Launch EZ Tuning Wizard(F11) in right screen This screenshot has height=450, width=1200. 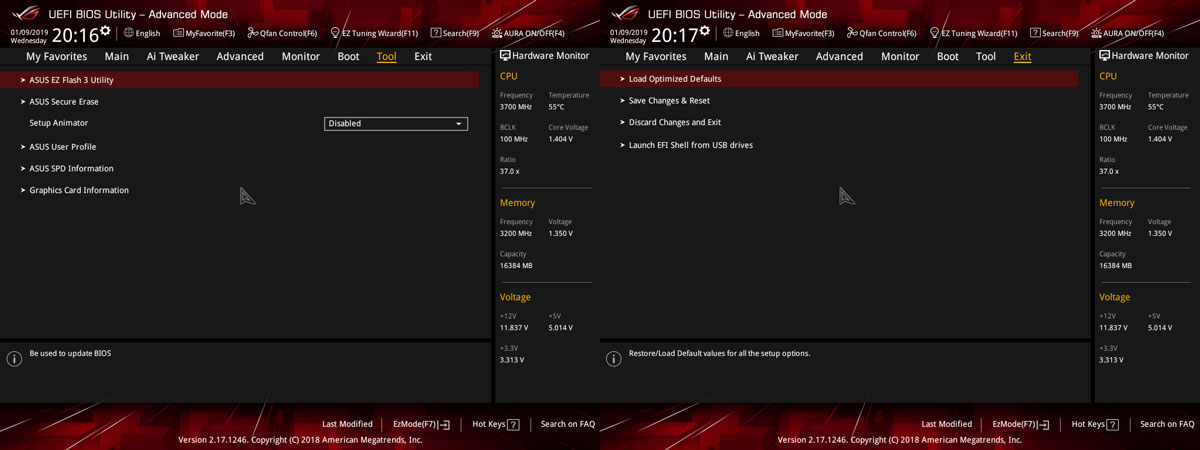974,33
